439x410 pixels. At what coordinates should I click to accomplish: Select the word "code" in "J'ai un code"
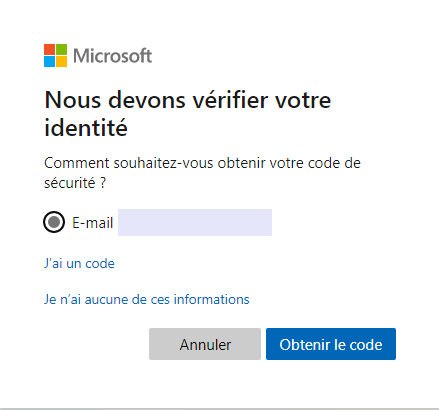pos(100,263)
